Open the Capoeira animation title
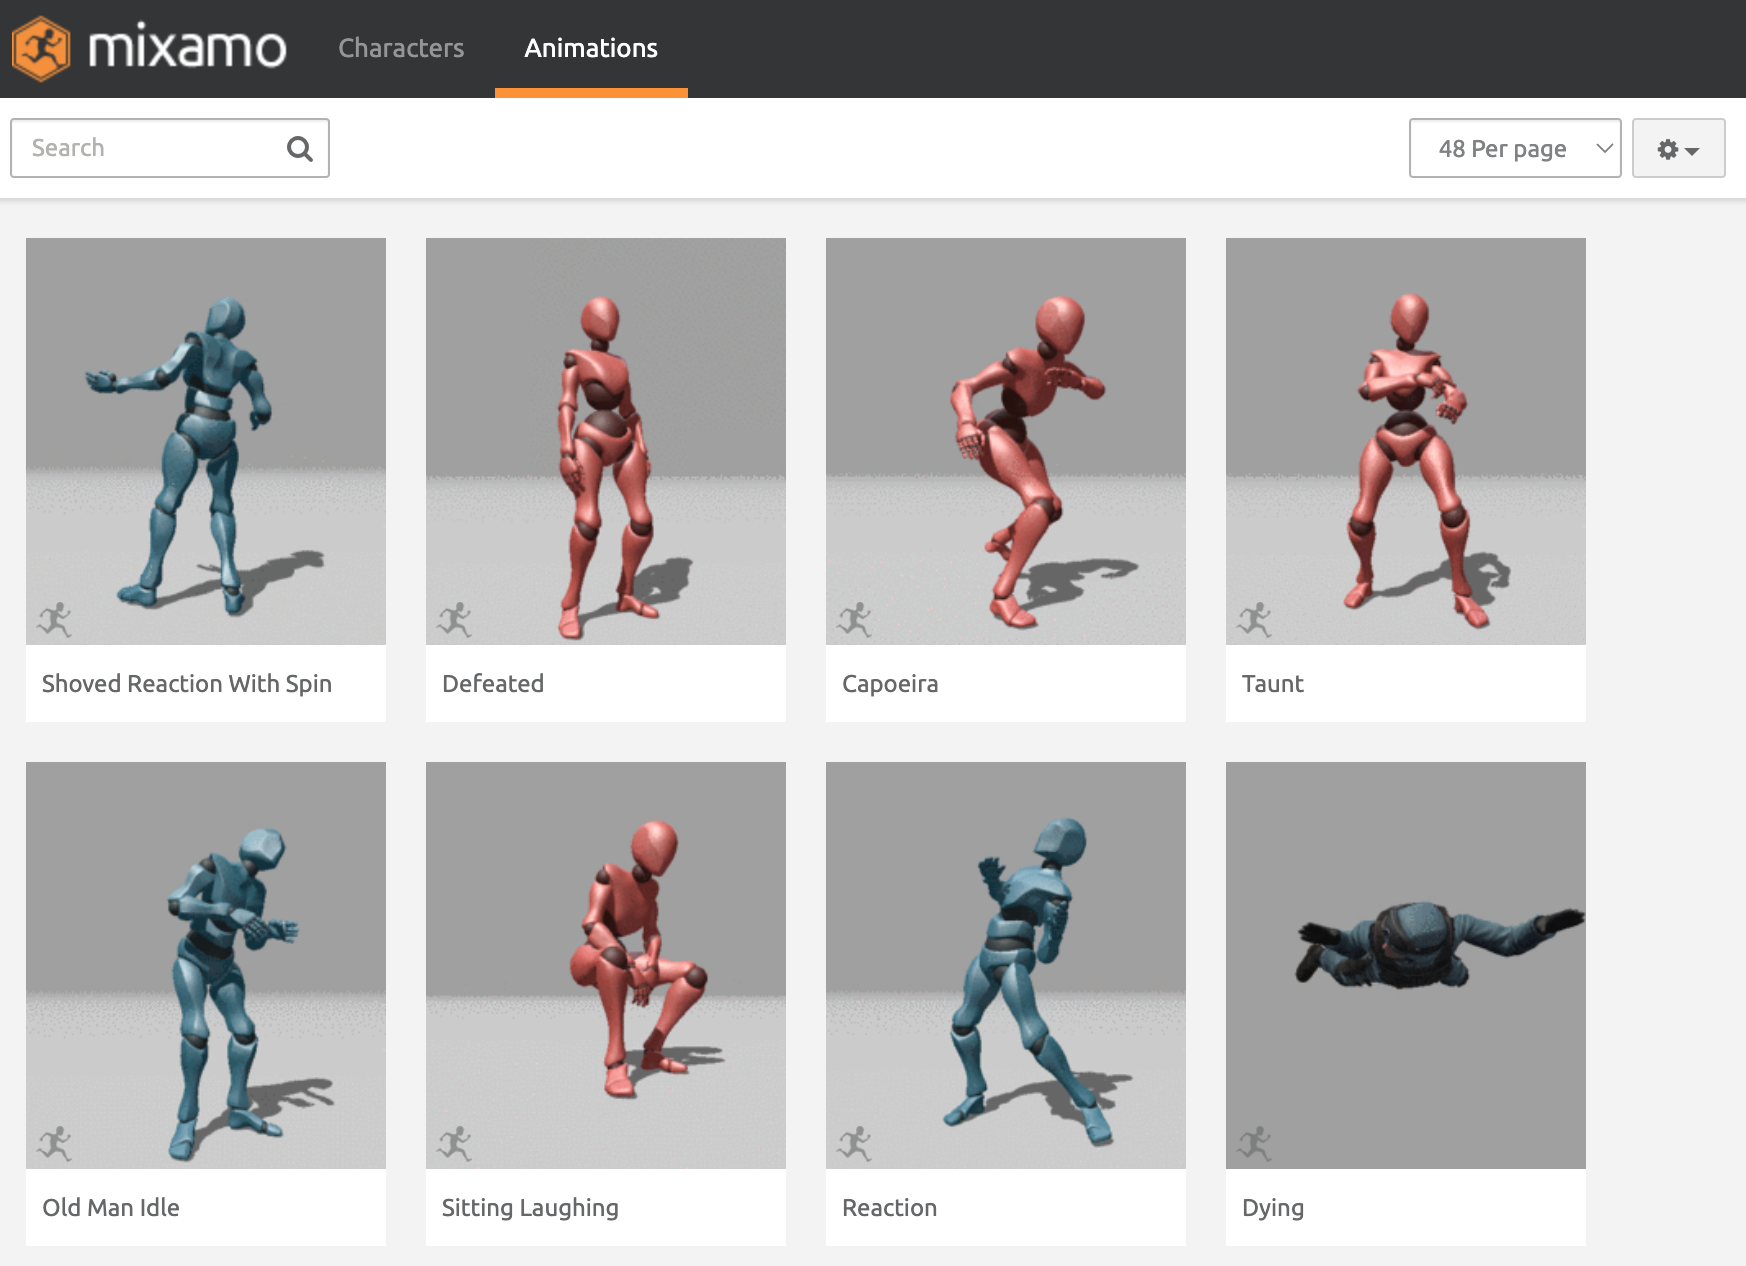 [890, 684]
